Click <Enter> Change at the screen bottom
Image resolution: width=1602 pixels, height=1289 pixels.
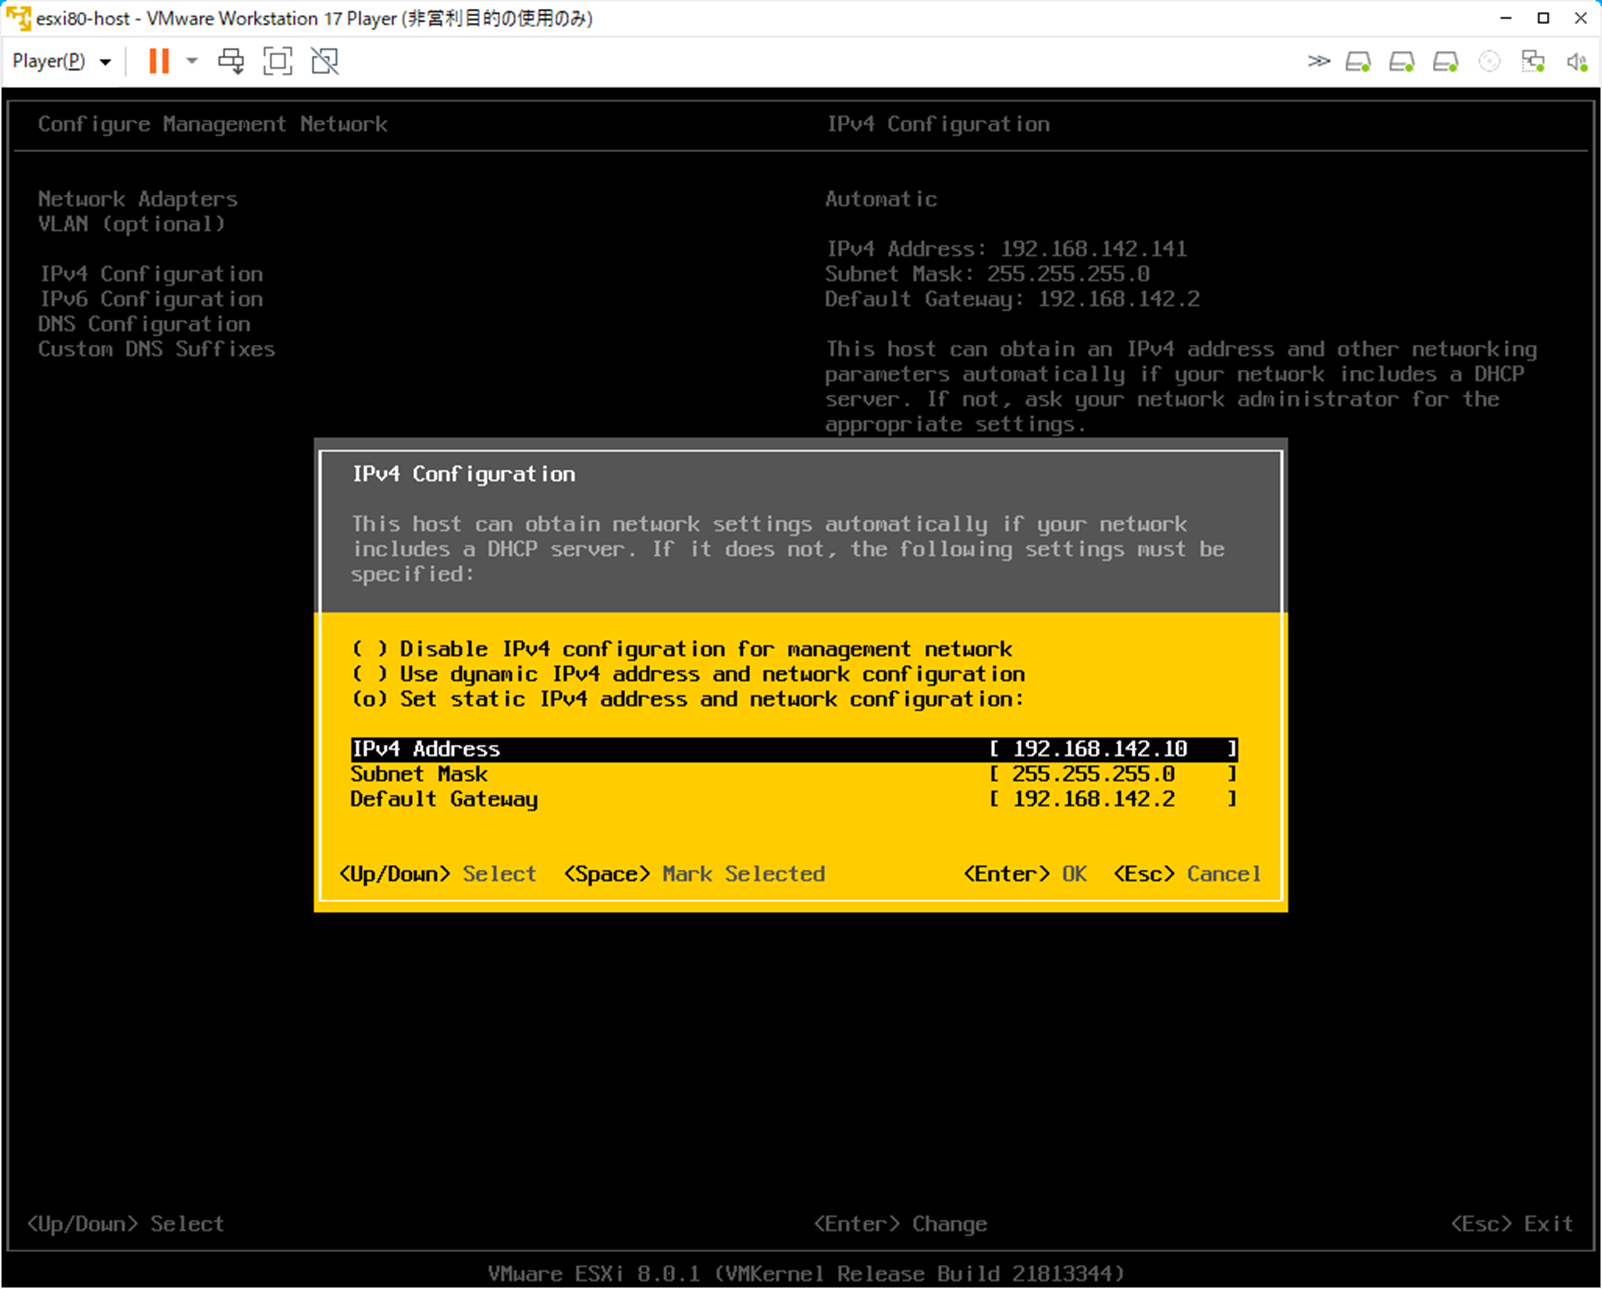click(x=900, y=1224)
